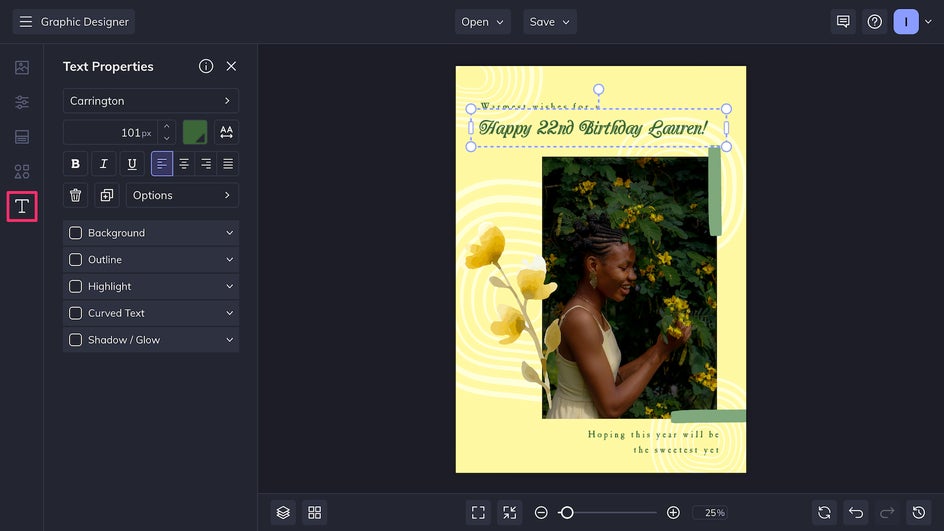The image size is (944, 531).
Task: Enable the Background checkbox
Action: (x=75, y=233)
